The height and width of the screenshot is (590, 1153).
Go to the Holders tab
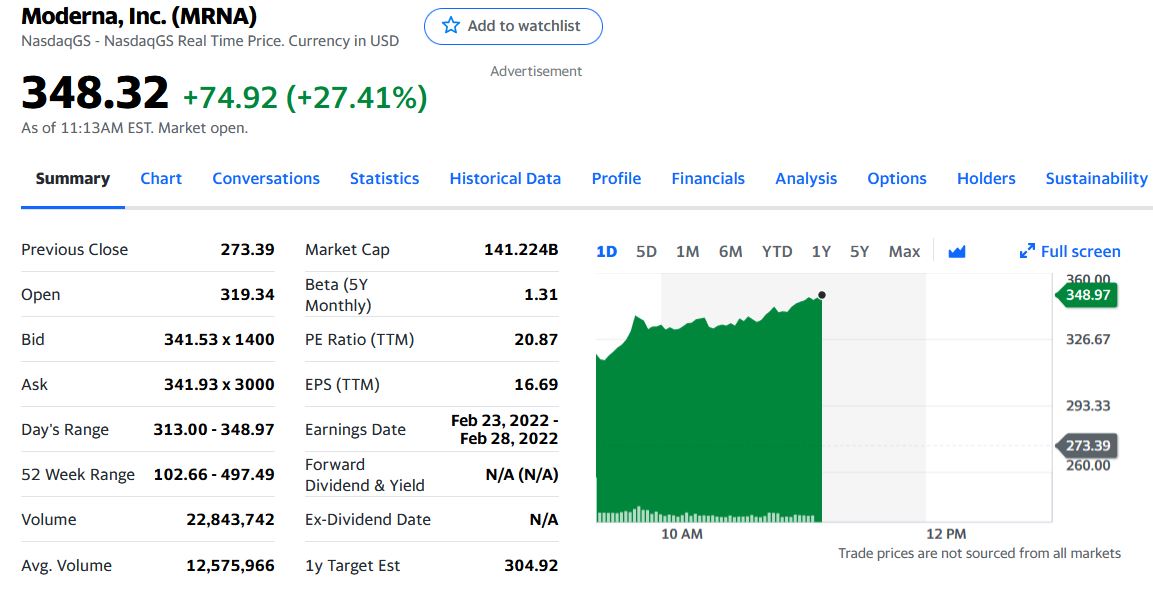click(986, 179)
